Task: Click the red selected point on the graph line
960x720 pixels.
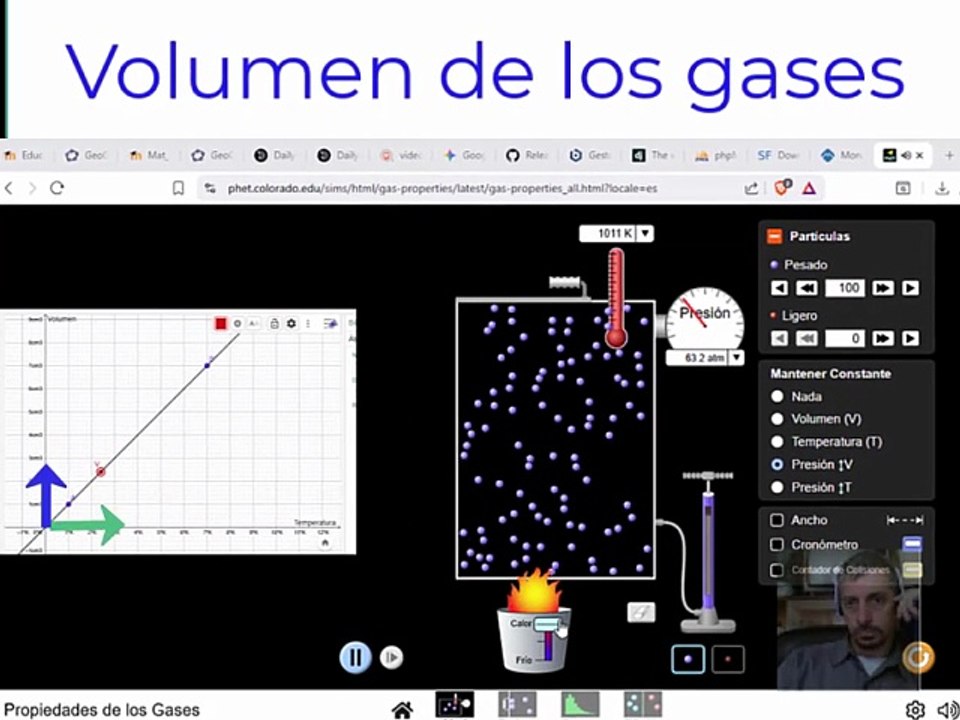Action: 101,471
